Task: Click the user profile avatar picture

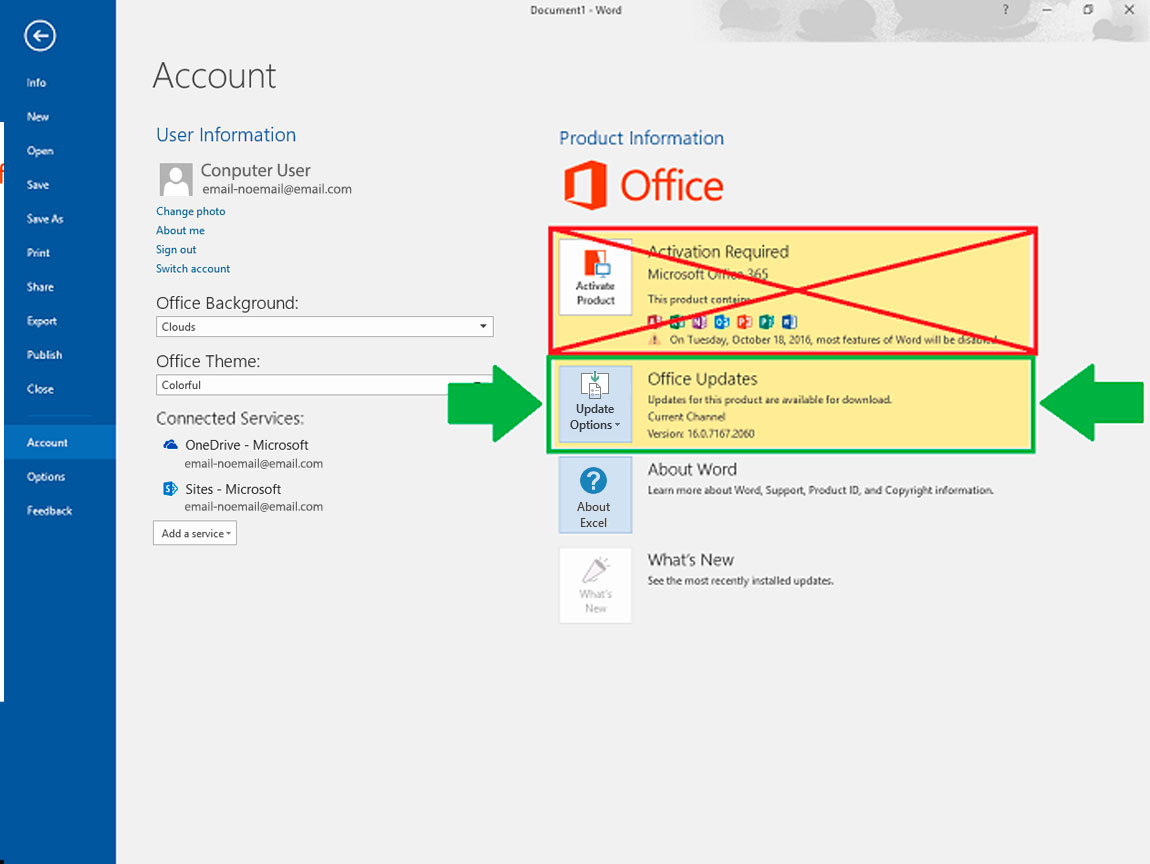Action: pos(176,180)
